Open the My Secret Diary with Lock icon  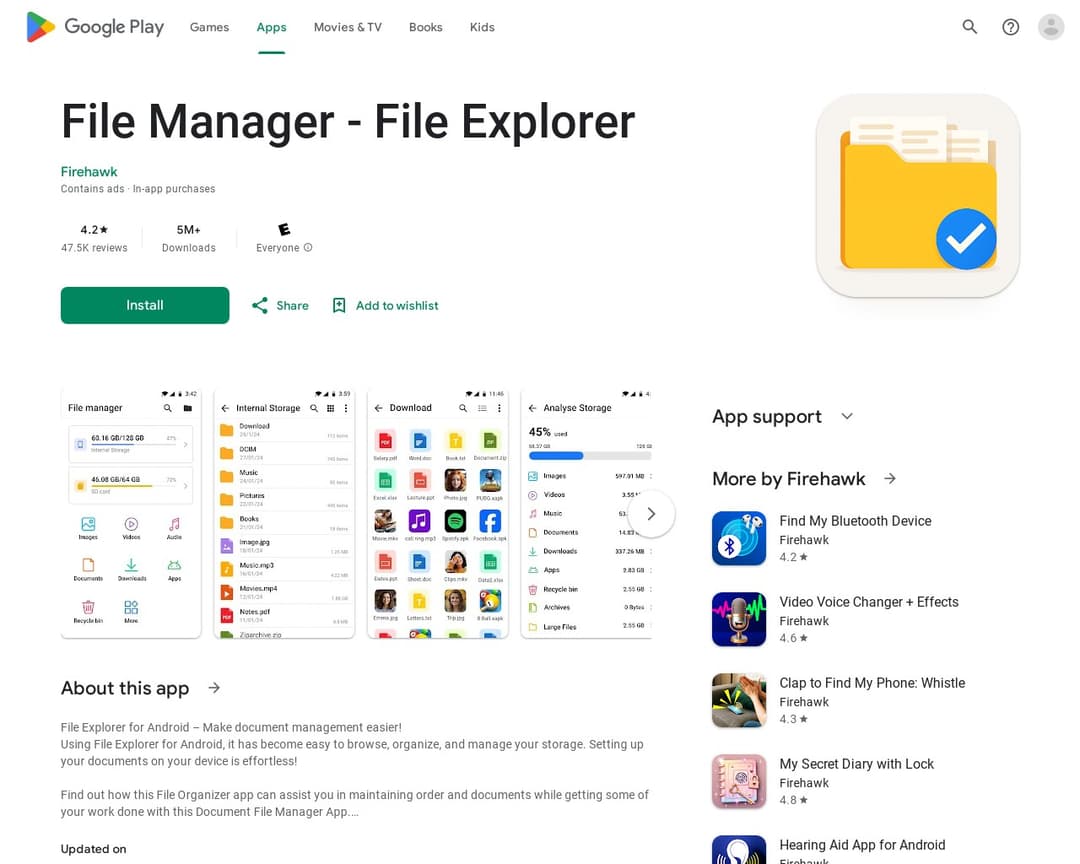coord(739,781)
